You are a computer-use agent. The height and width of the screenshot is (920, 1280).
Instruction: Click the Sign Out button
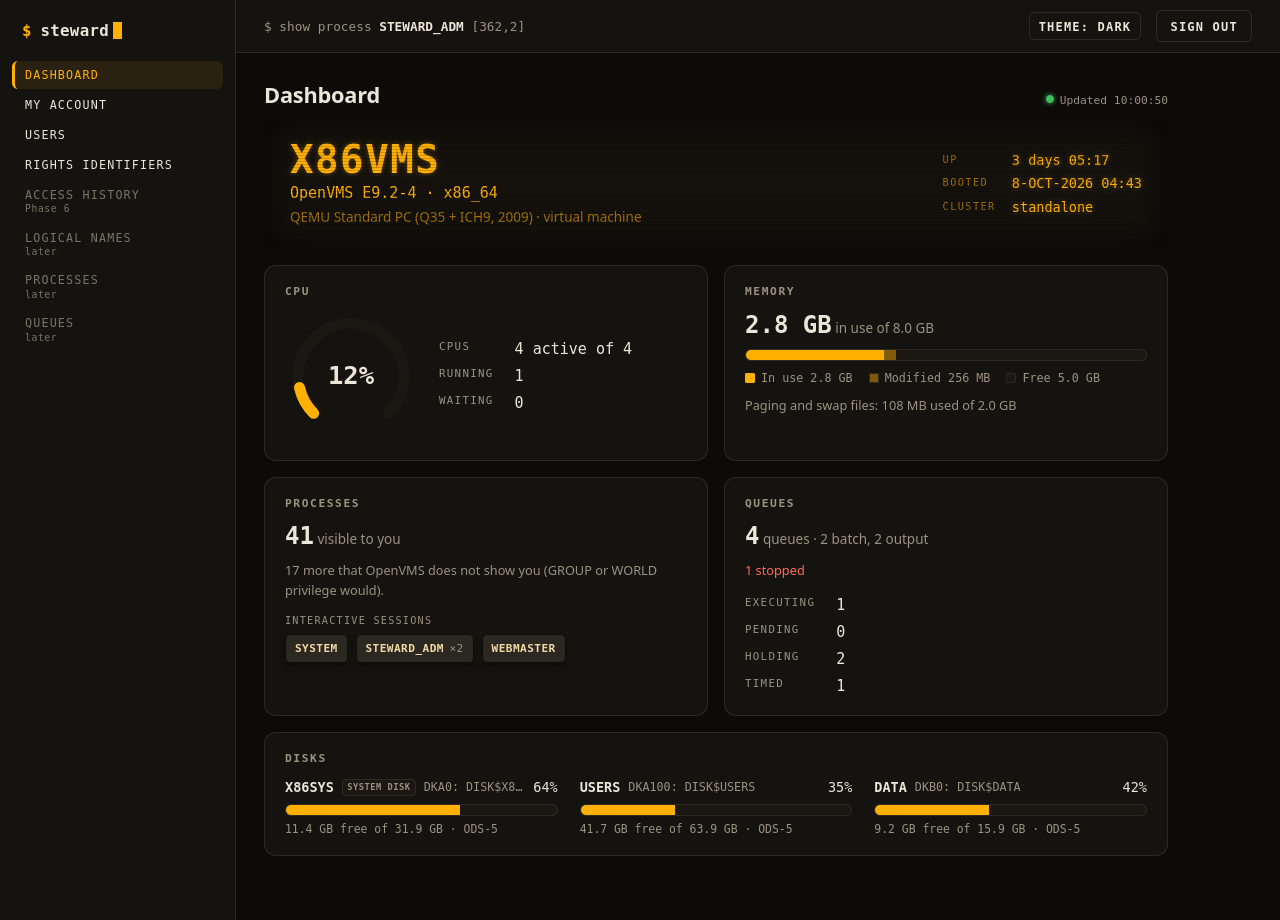1204,26
